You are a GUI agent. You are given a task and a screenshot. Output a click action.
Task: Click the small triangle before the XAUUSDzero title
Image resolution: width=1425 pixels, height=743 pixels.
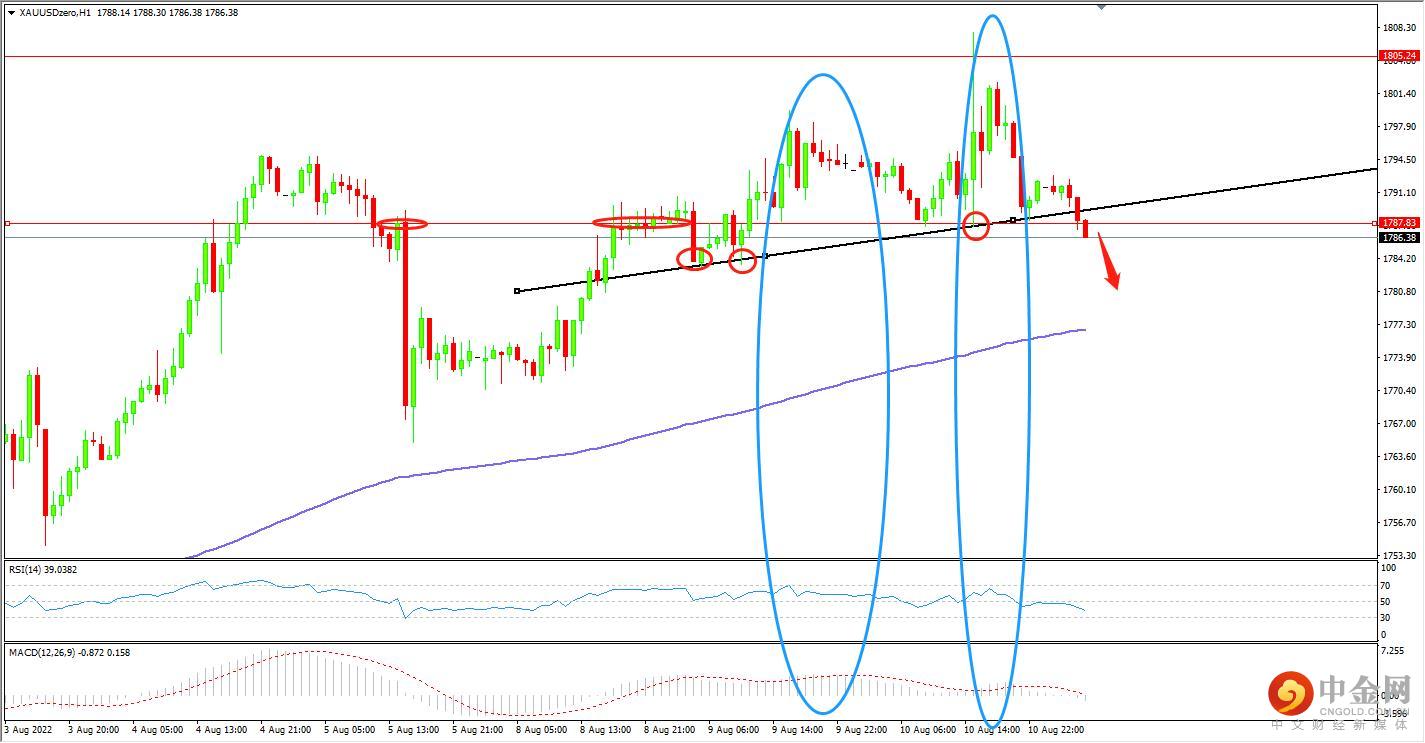click(12, 13)
